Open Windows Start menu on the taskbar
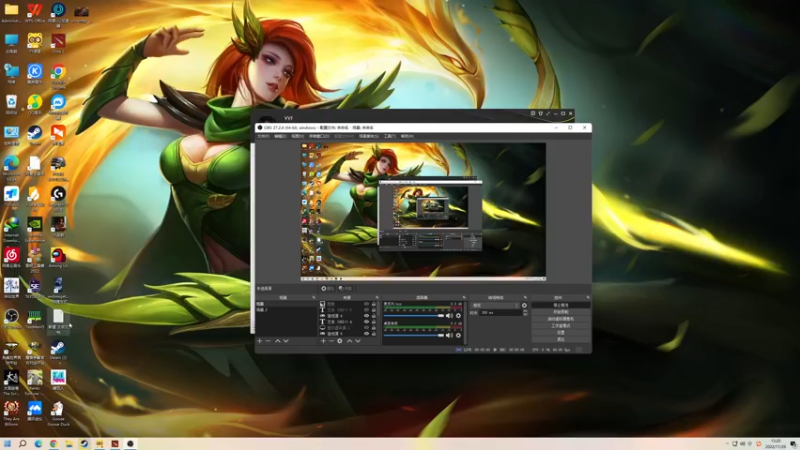The image size is (800, 450). [7, 444]
